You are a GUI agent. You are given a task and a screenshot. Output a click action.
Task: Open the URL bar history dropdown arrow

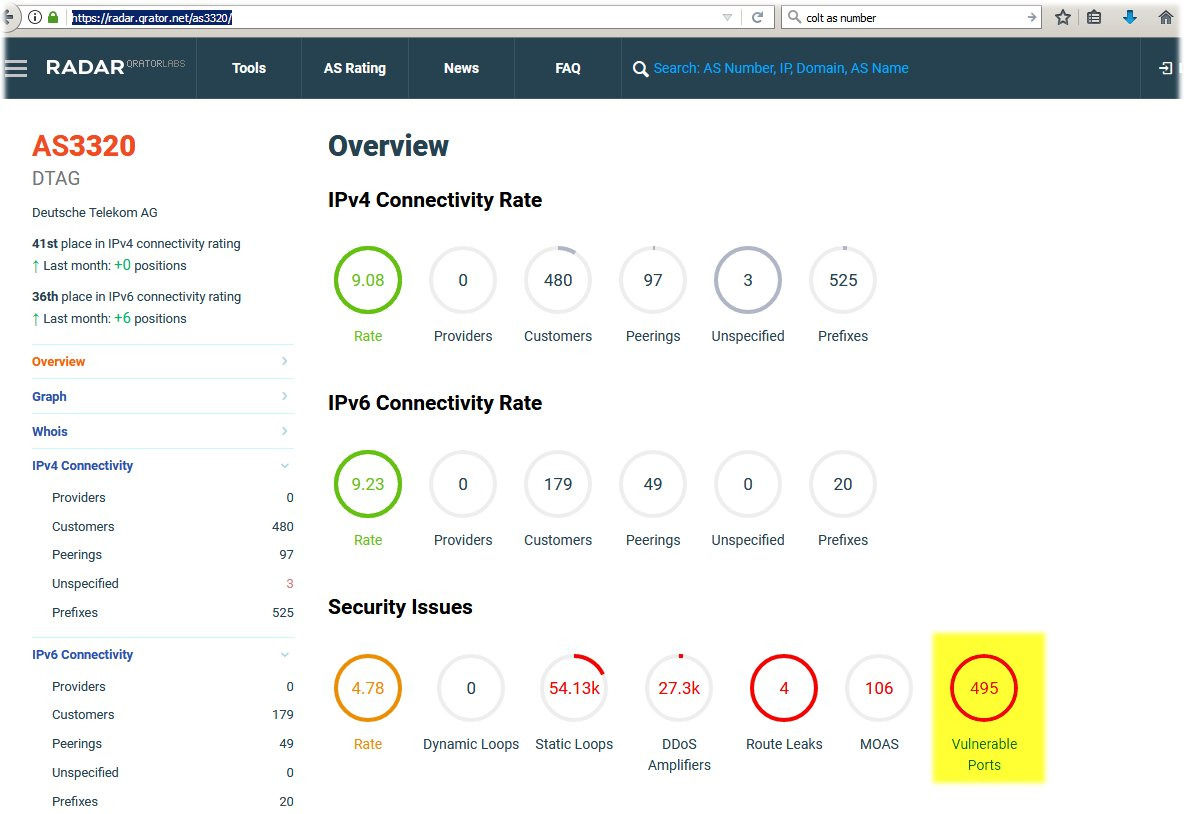727,17
